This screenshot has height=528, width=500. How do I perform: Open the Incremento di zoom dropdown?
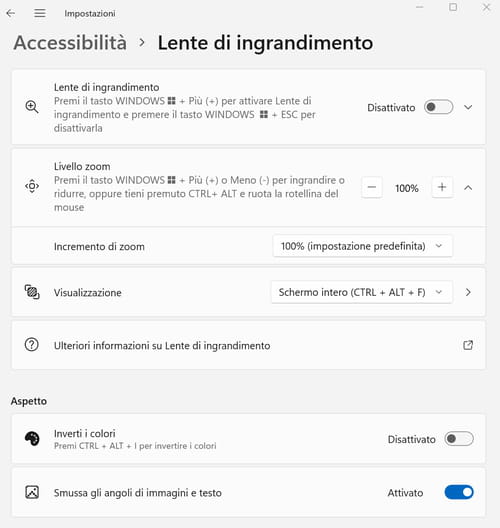pos(363,246)
